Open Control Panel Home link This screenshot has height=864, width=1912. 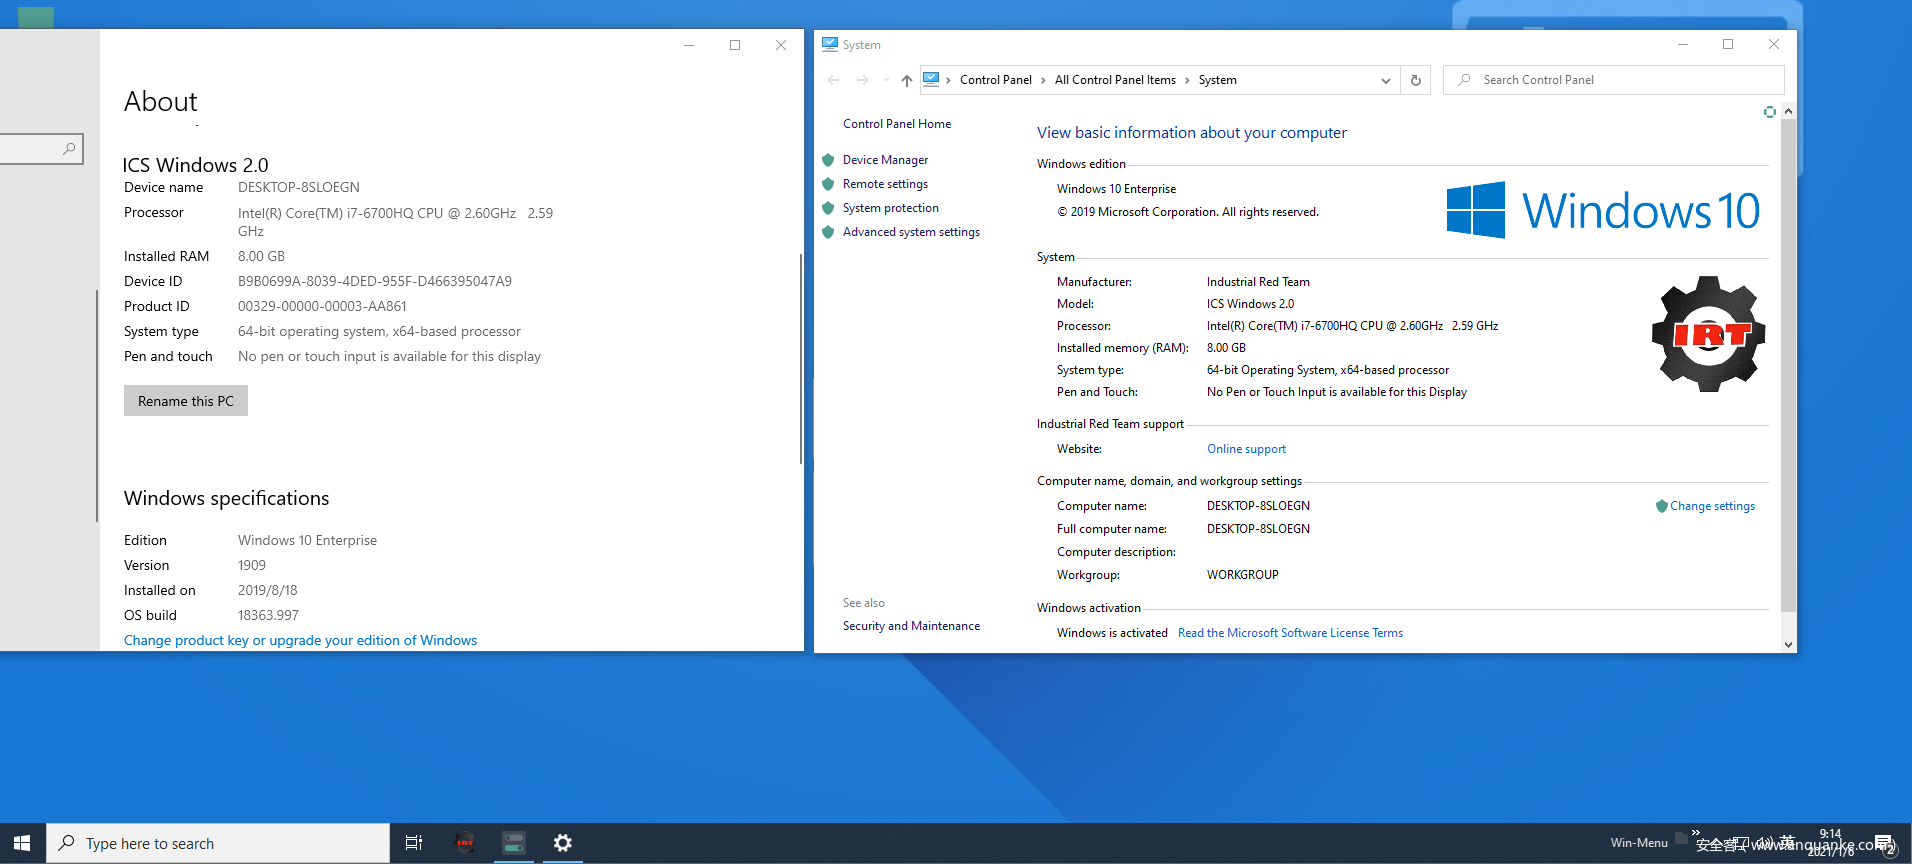897,124
